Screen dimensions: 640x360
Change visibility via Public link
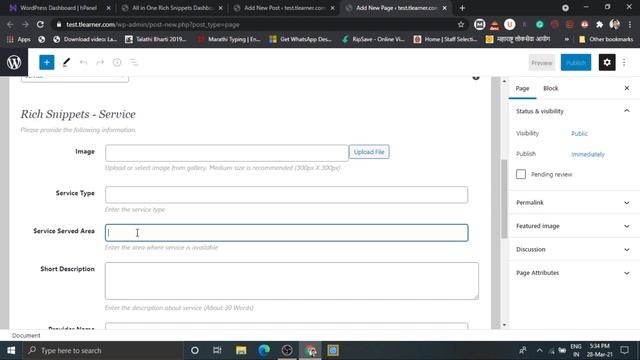(x=579, y=133)
